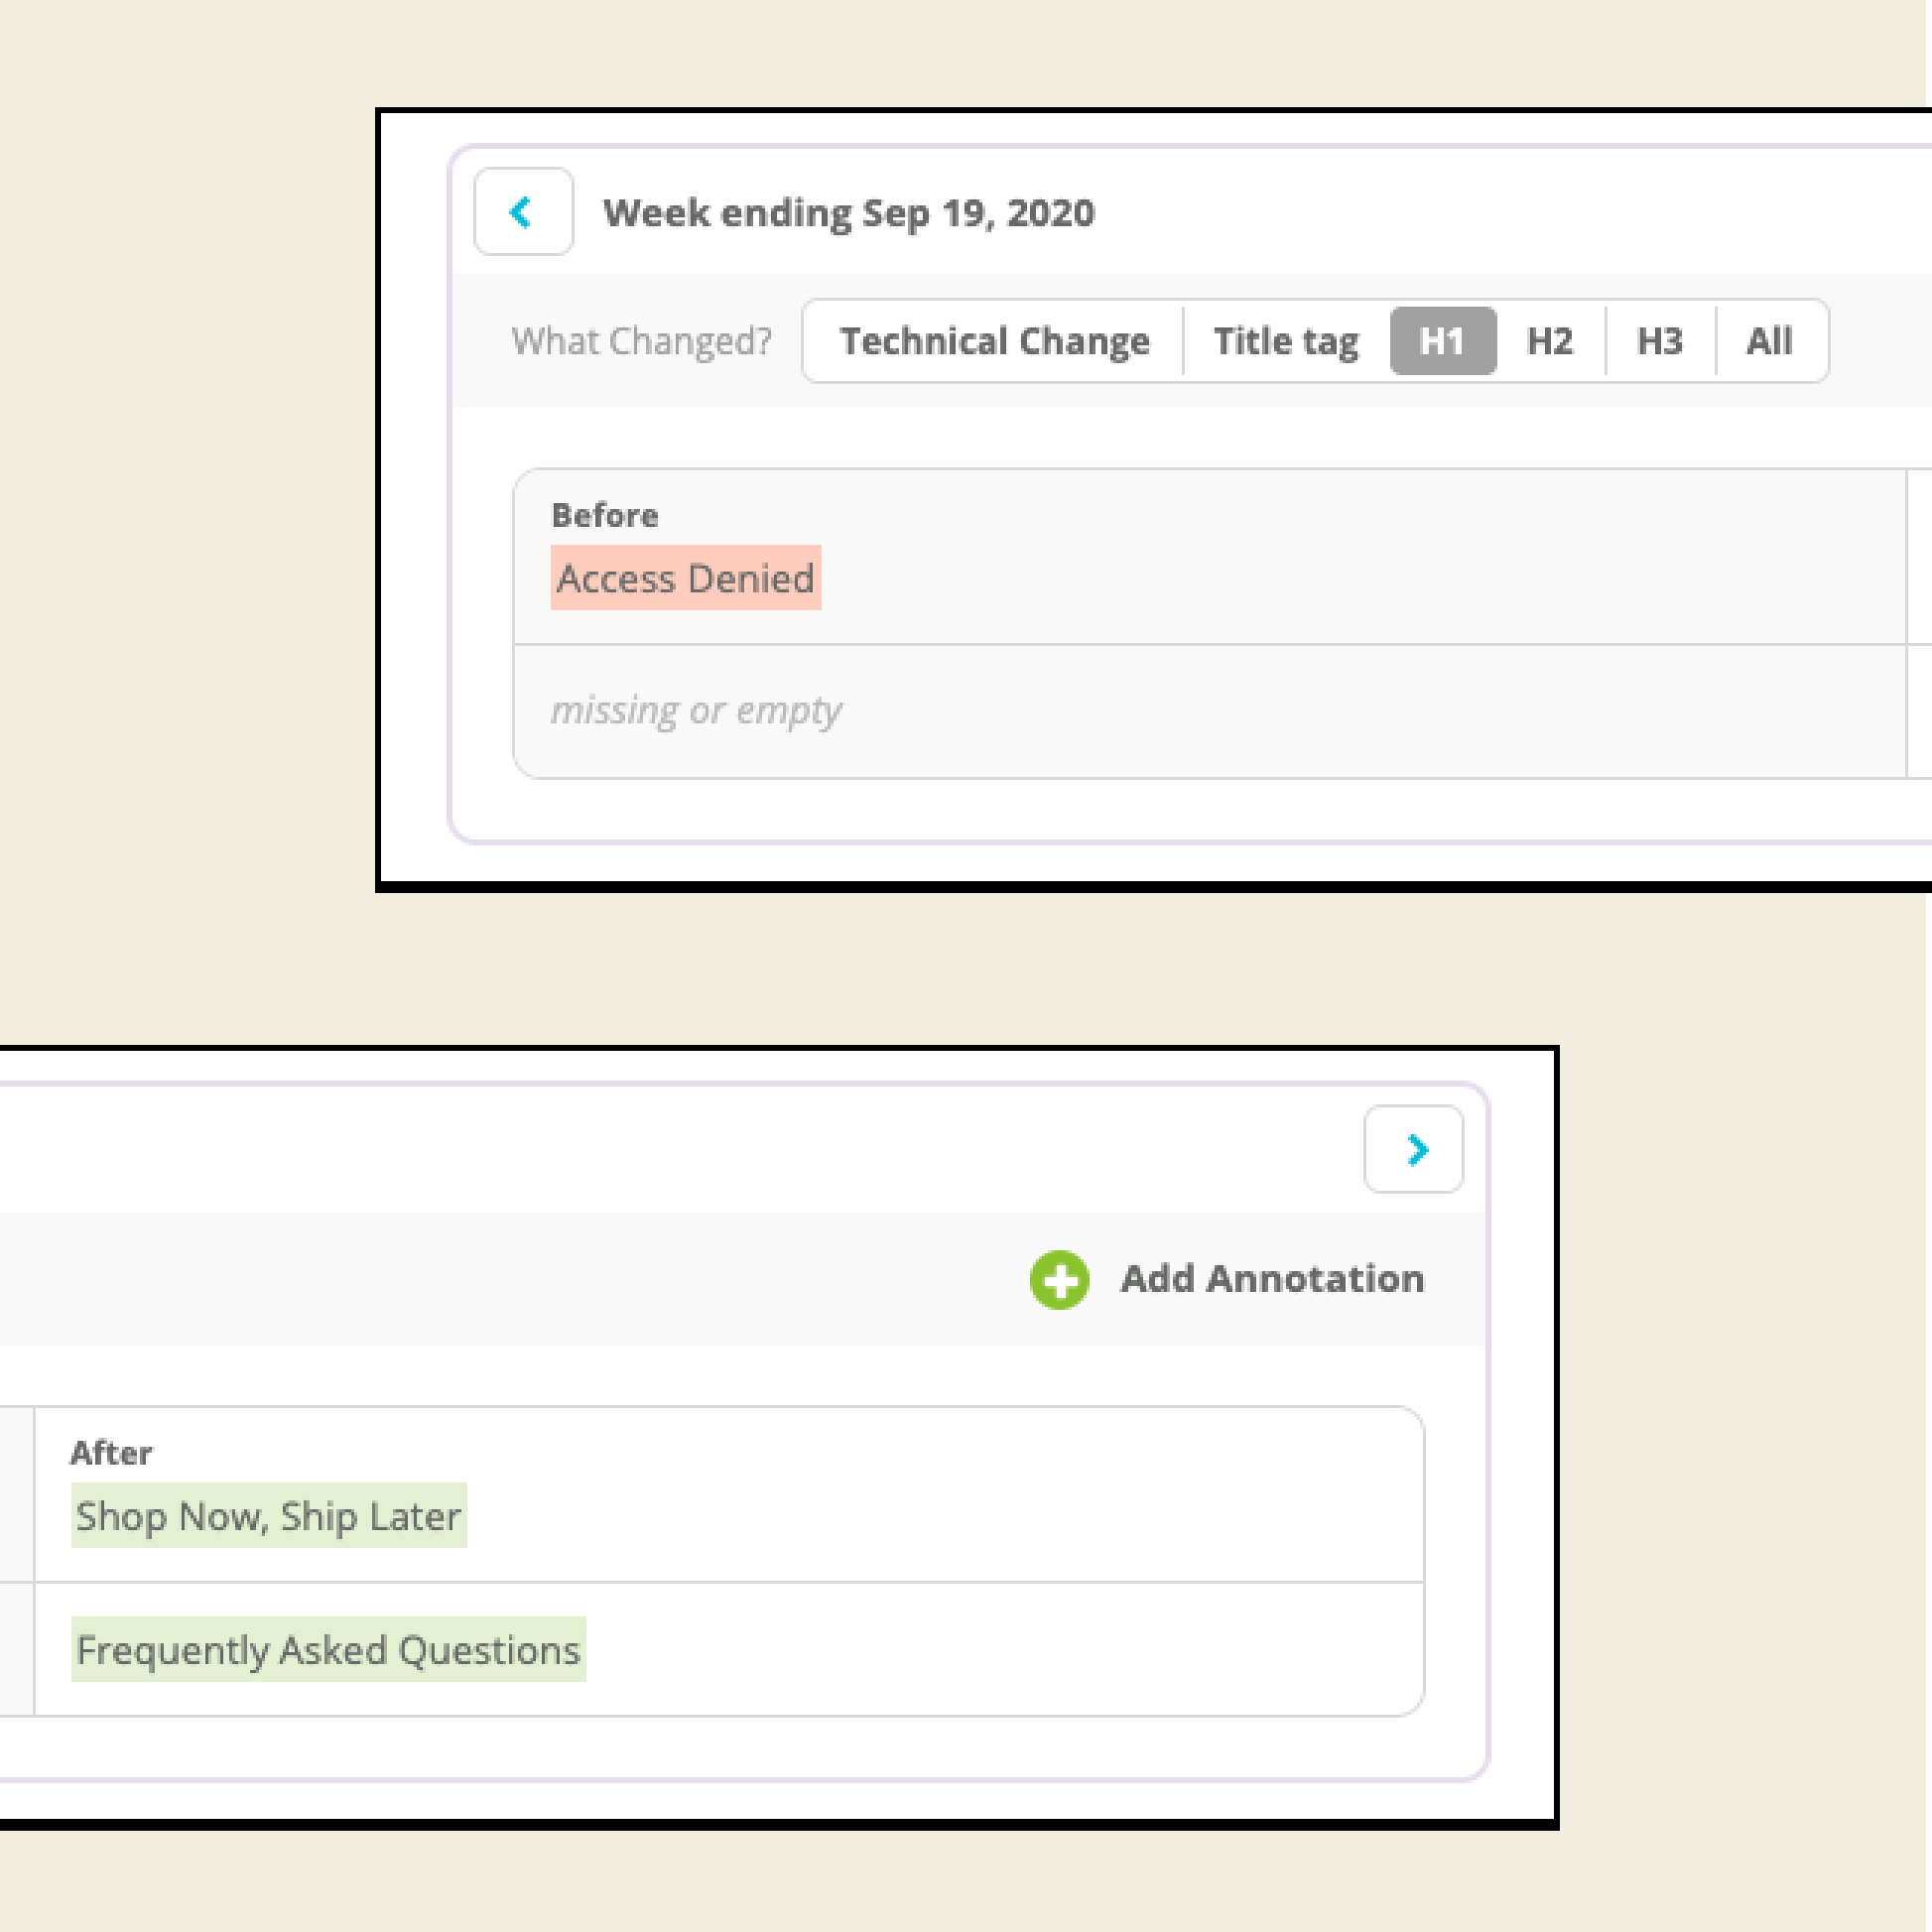Choose the H3 change filter
This screenshot has height=1932, width=1932.
click(1660, 341)
